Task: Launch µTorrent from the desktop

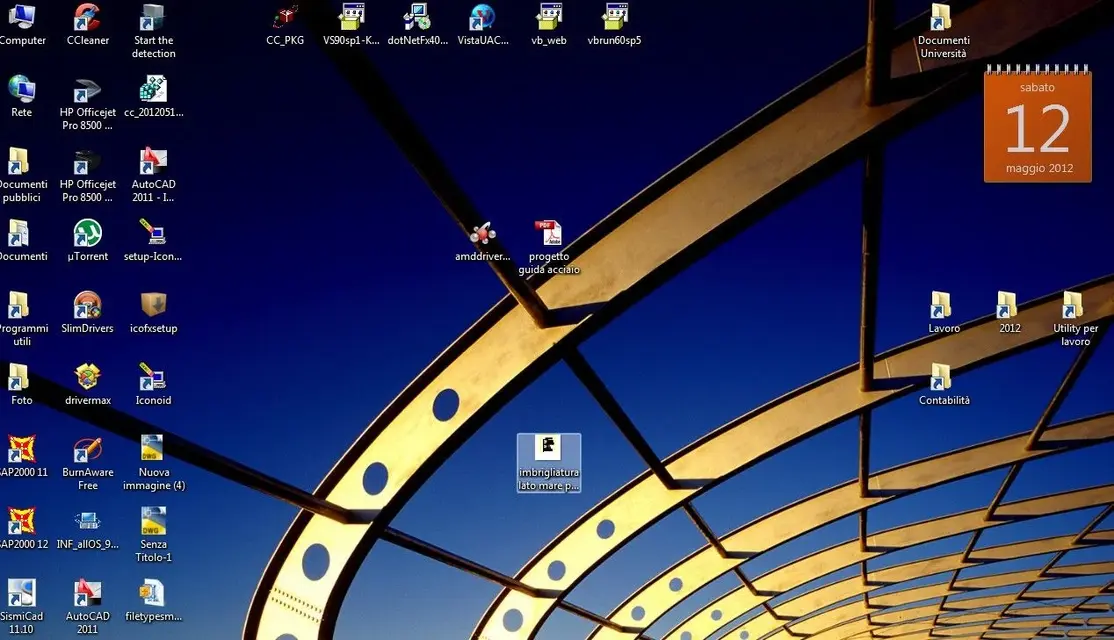Action: click(x=87, y=241)
